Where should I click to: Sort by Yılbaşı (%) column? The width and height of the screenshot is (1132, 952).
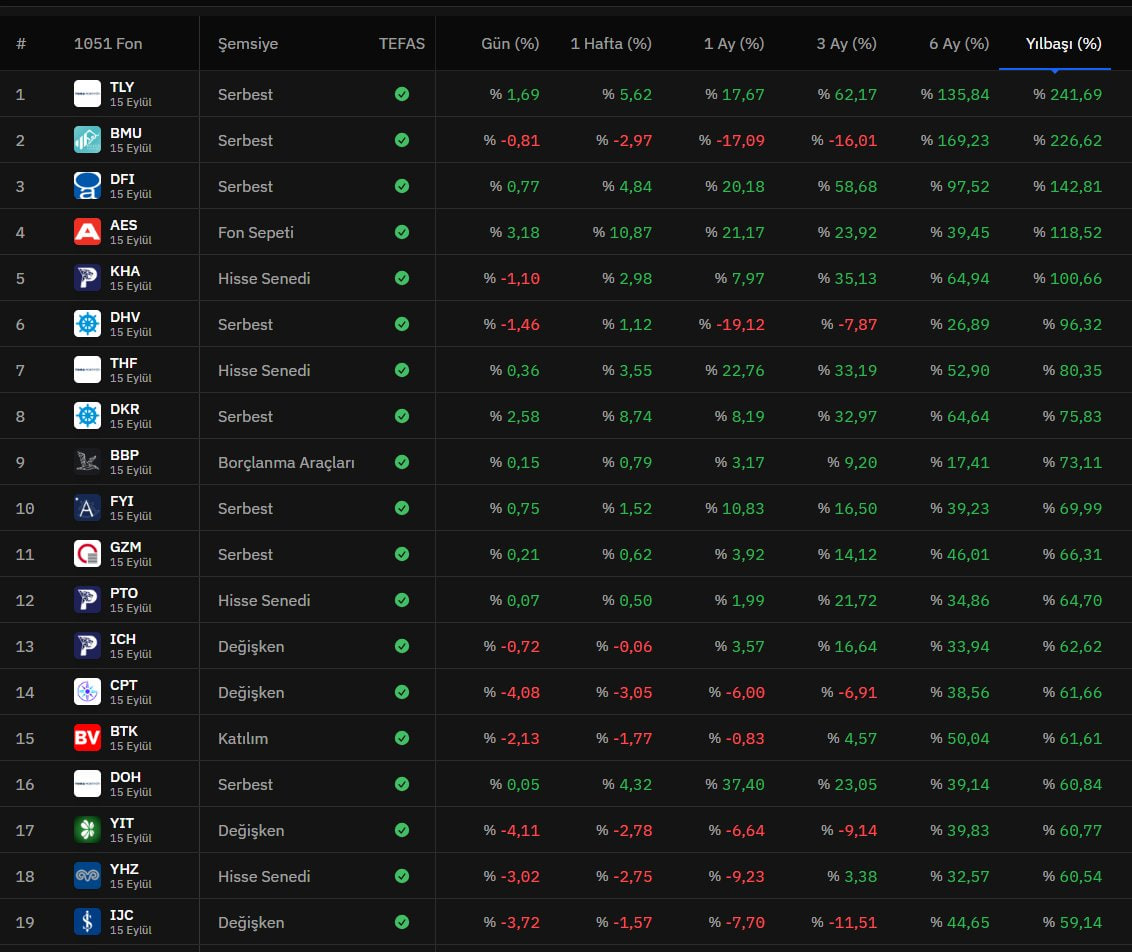point(1063,43)
